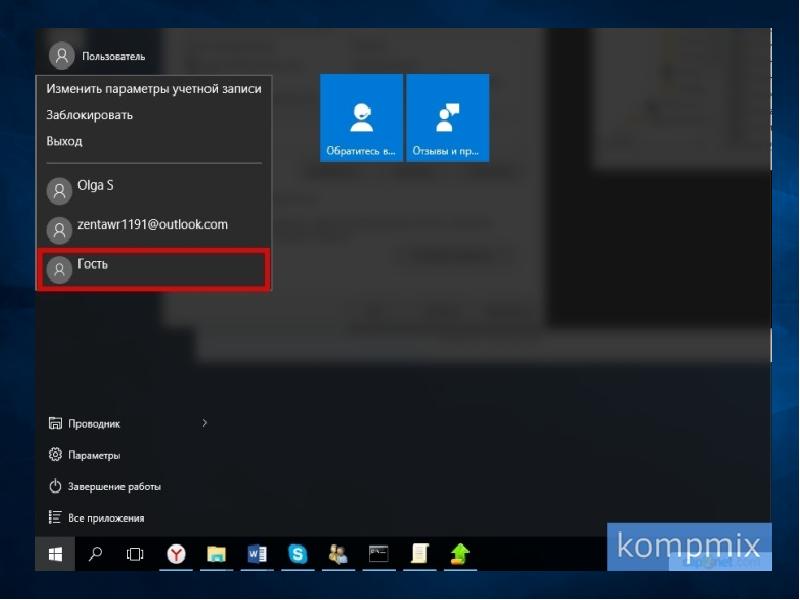Open taskbar search magnifier
Screen dimensions: 800x600
96,554
